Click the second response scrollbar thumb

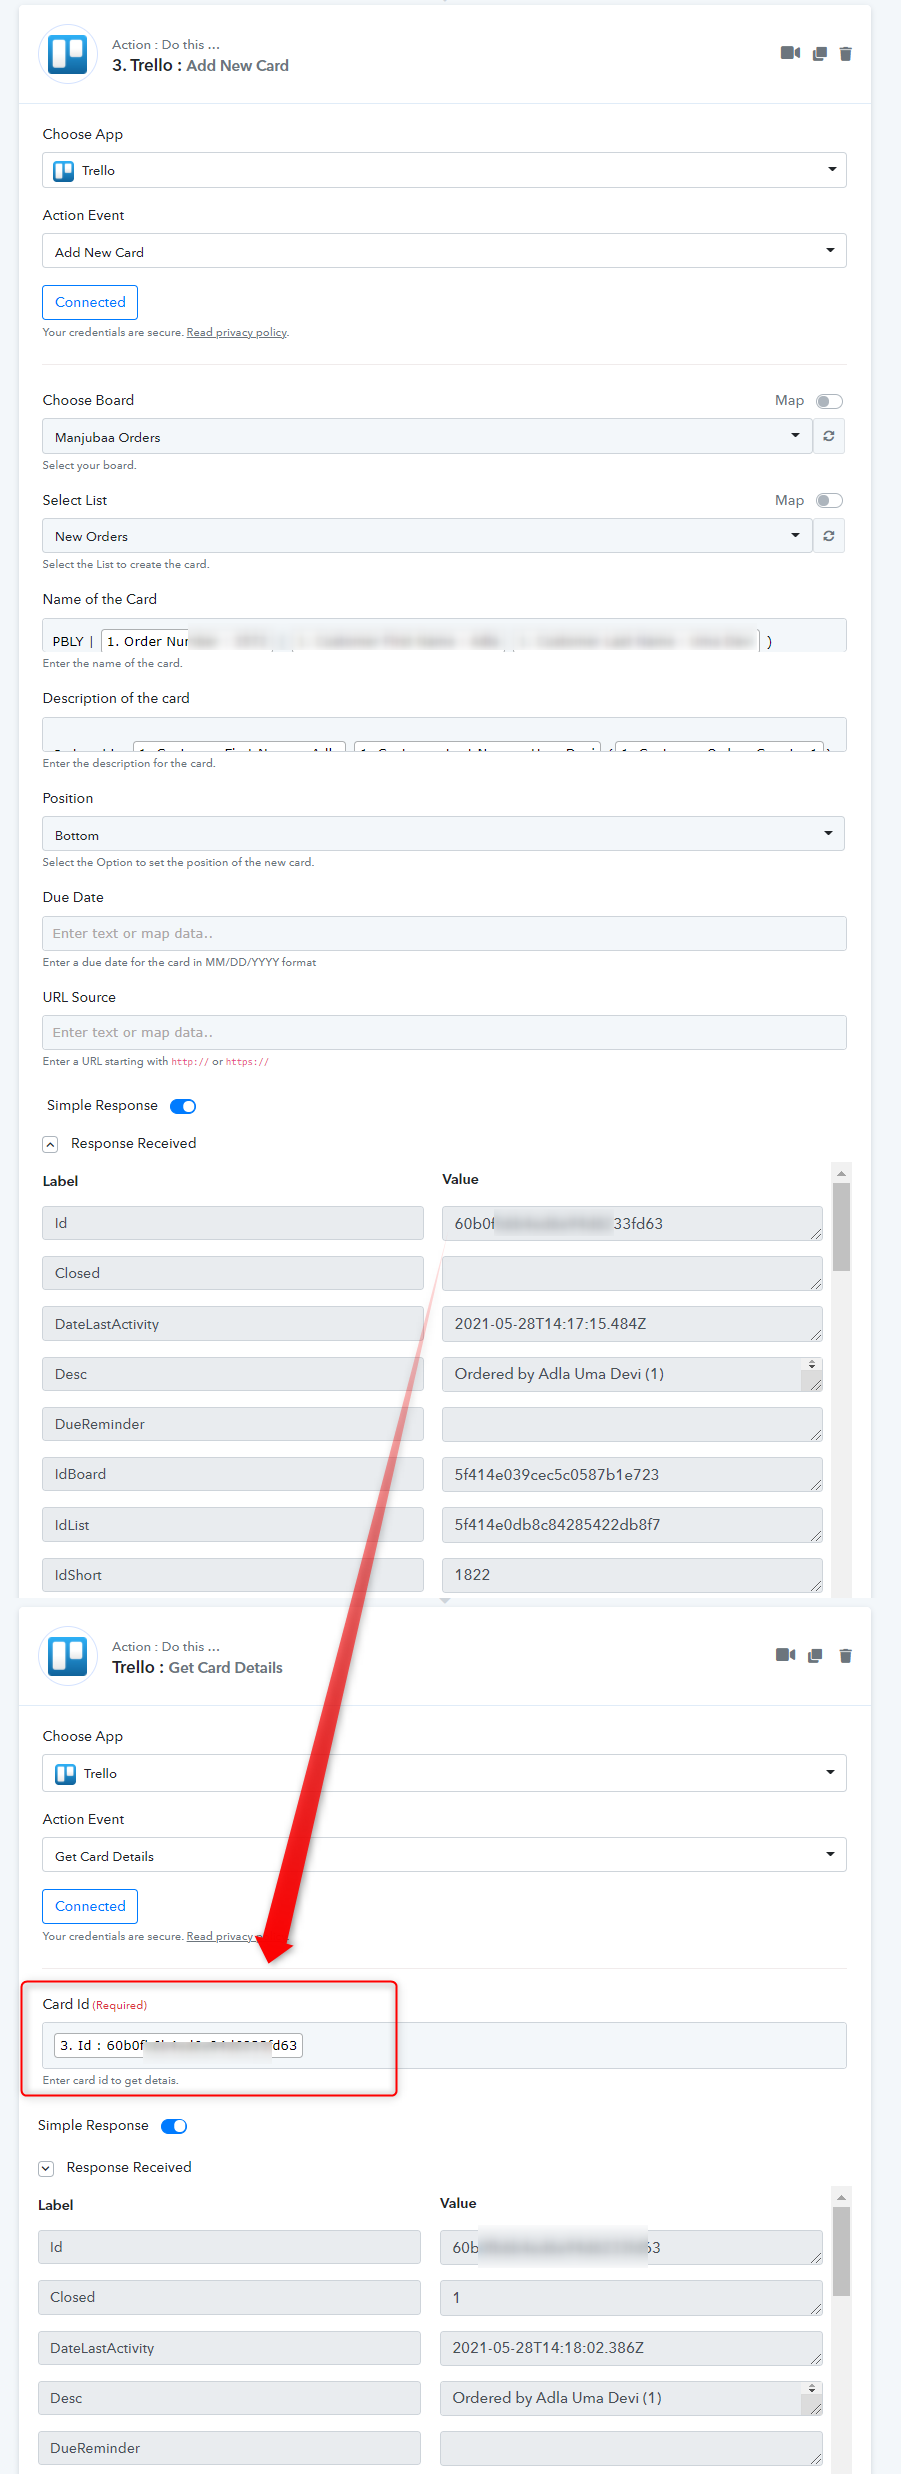(x=841, y=2251)
